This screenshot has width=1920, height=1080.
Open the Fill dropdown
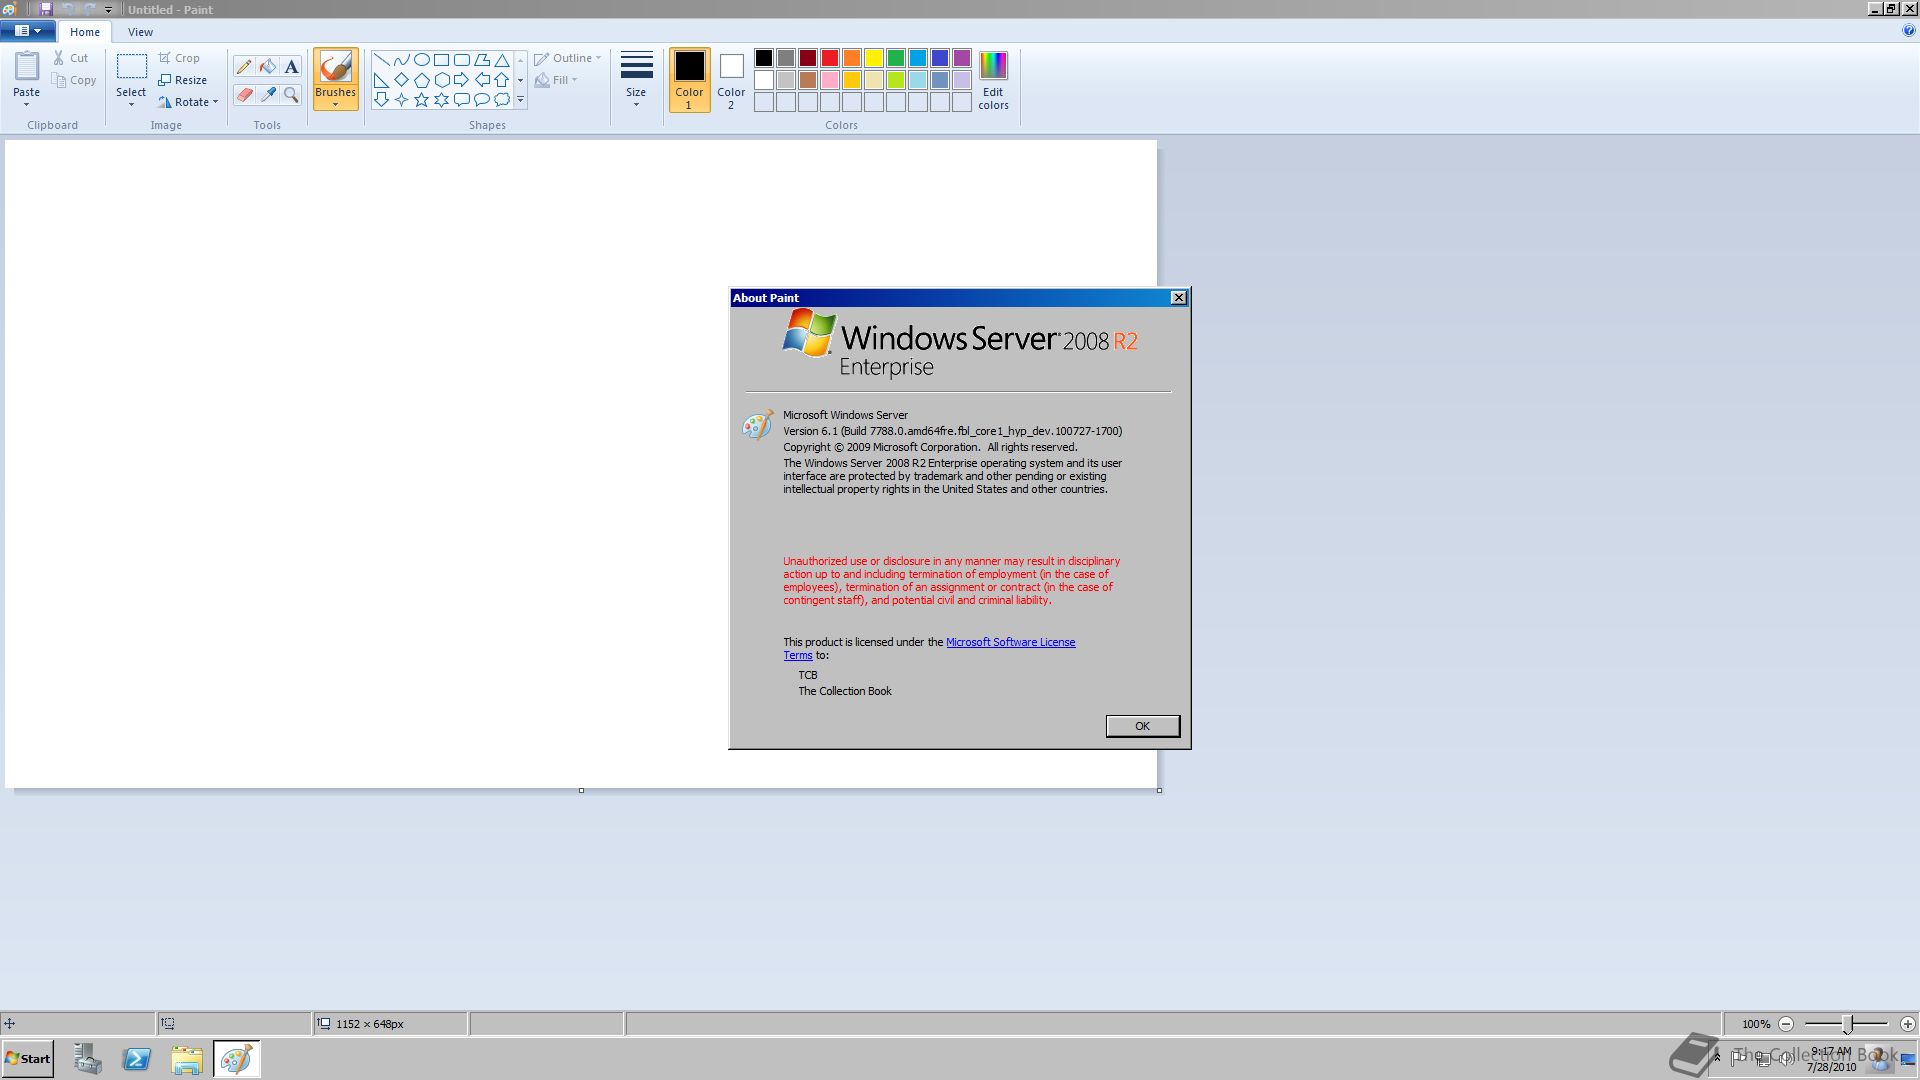pos(556,80)
